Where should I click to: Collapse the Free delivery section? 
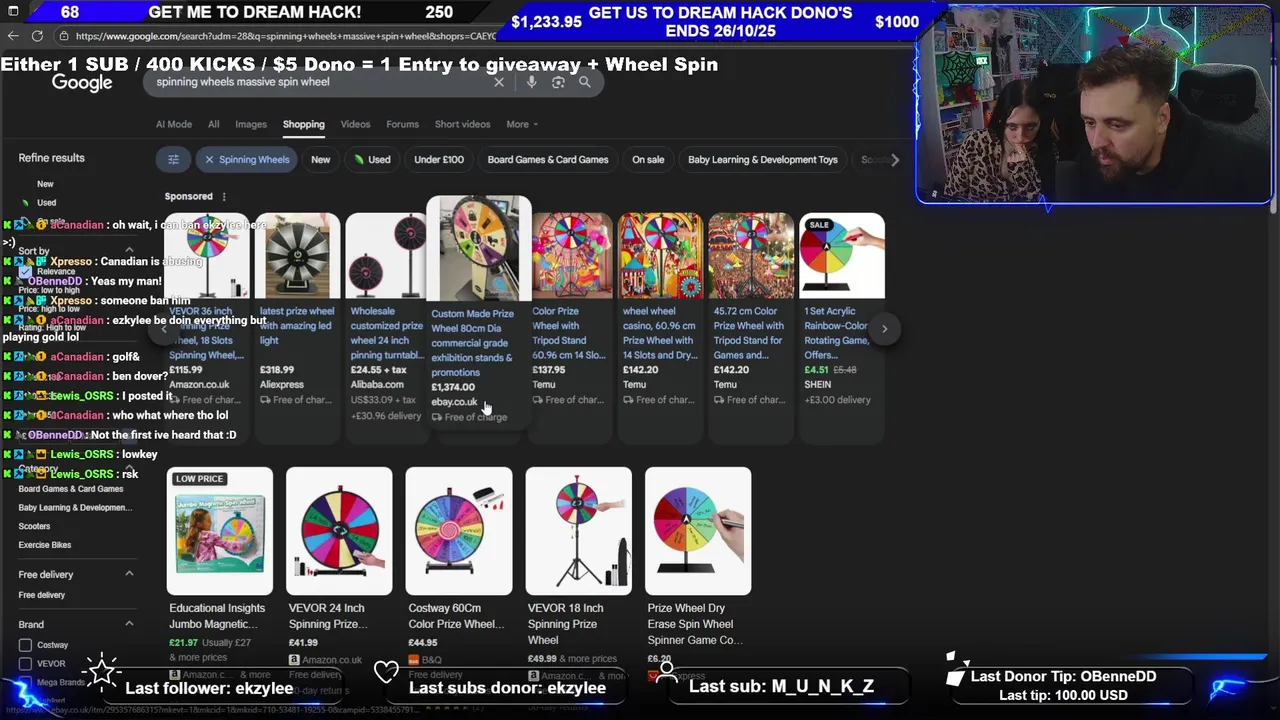129,574
